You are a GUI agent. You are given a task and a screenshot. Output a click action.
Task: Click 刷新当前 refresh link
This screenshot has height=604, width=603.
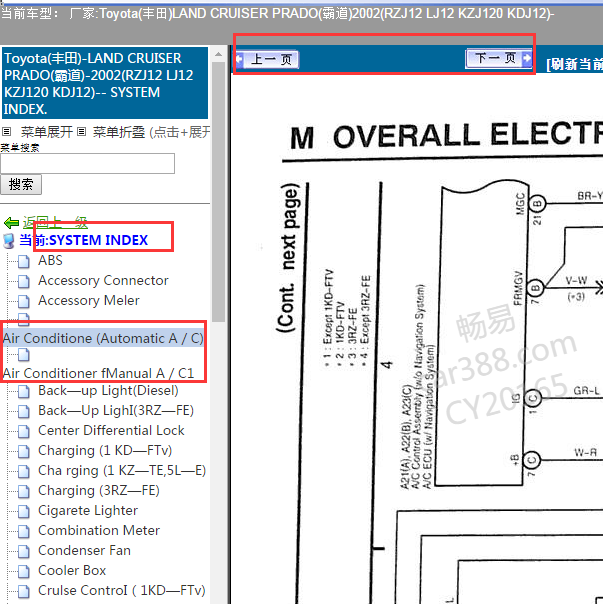coord(574,64)
